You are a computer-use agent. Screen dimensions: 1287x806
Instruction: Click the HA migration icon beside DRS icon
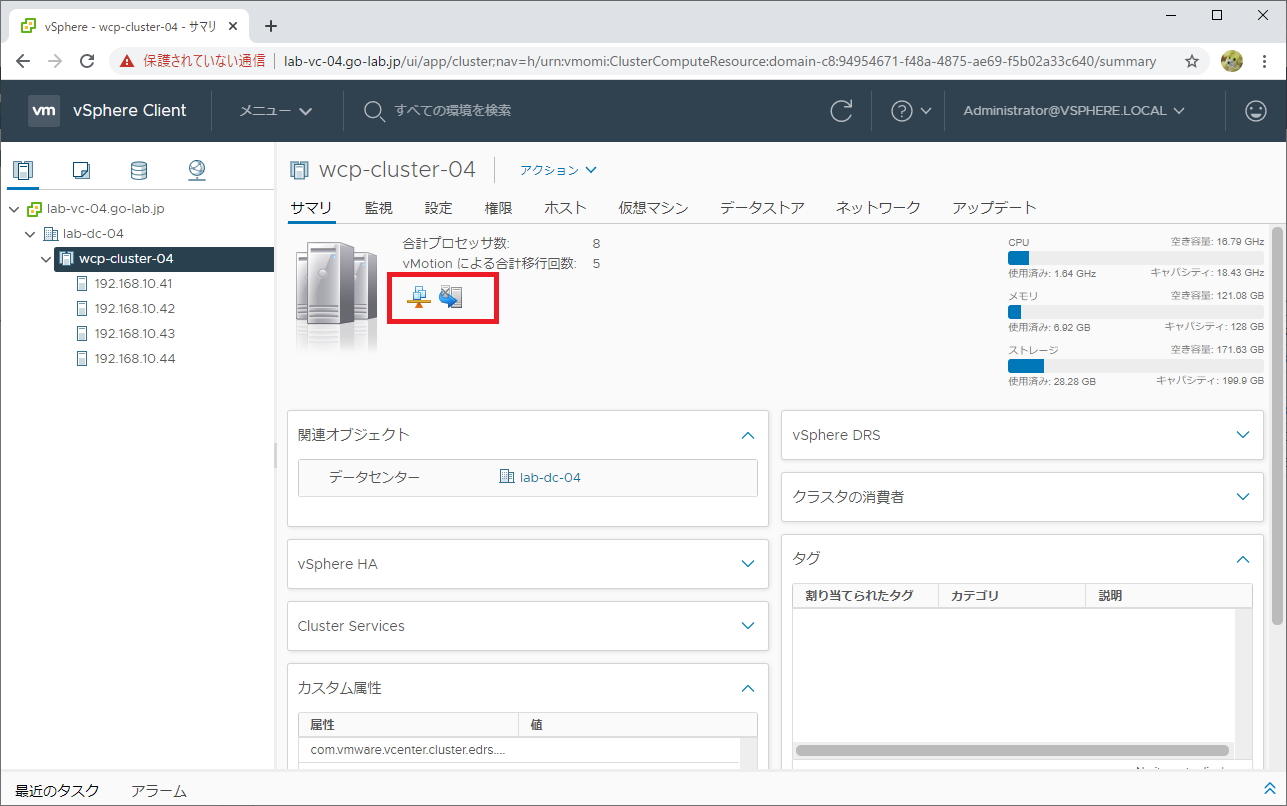pyautogui.click(x=451, y=297)
